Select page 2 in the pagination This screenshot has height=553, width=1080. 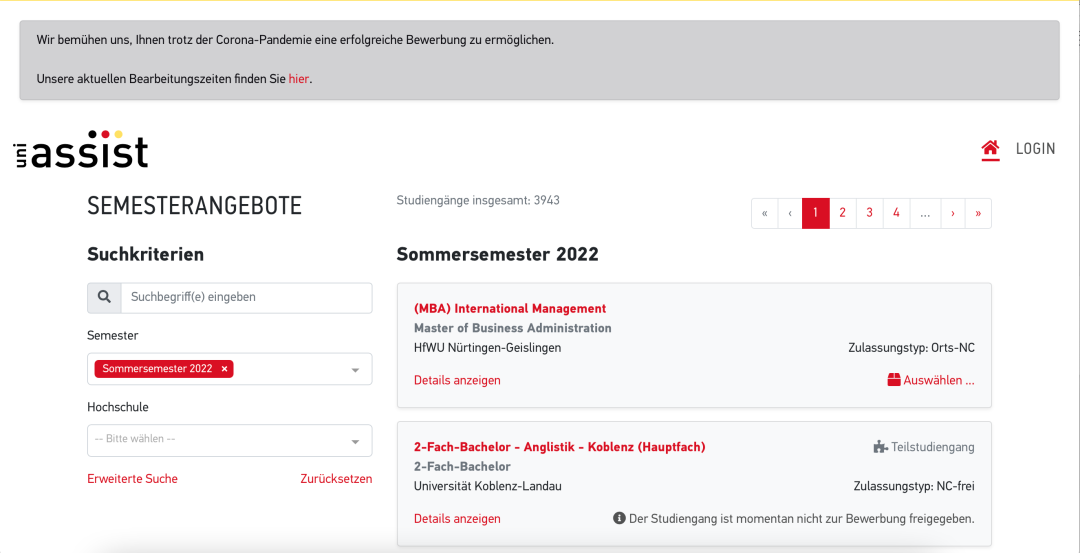(842, 213)
